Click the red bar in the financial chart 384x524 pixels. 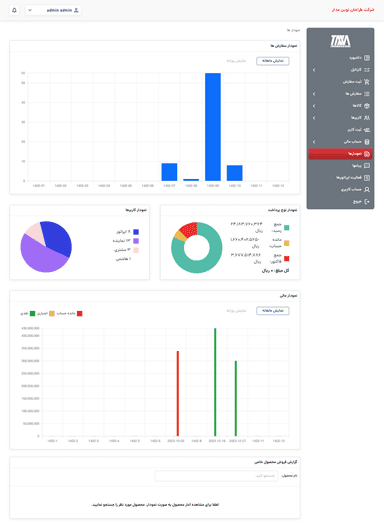(178, 394)
